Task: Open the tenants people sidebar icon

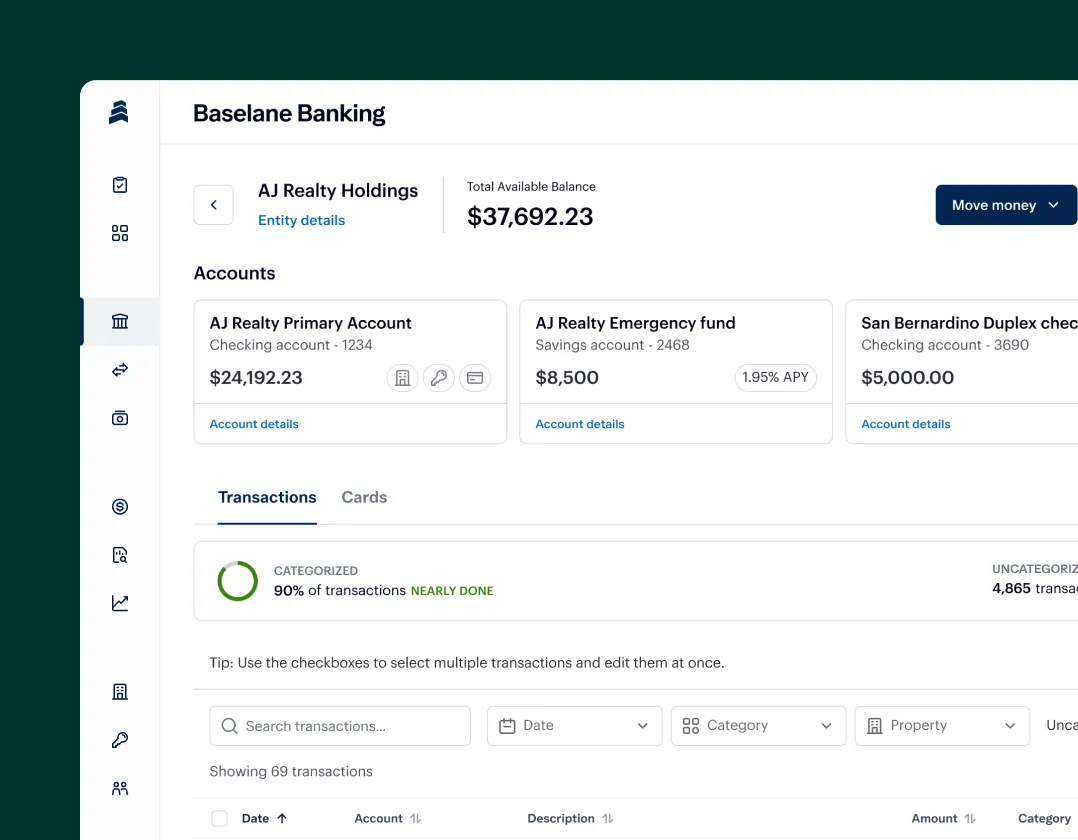Action: (x=120, y=788)
